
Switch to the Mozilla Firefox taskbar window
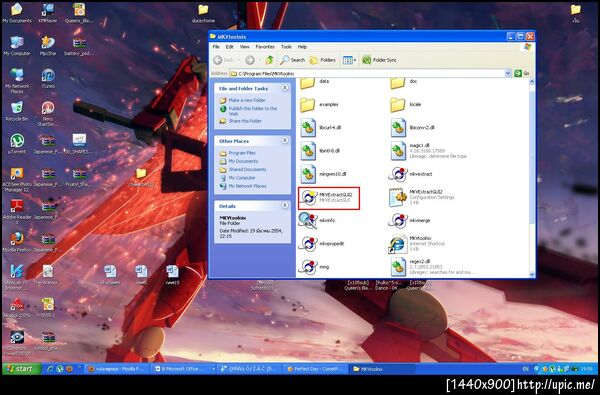click(x=116, y=369)
